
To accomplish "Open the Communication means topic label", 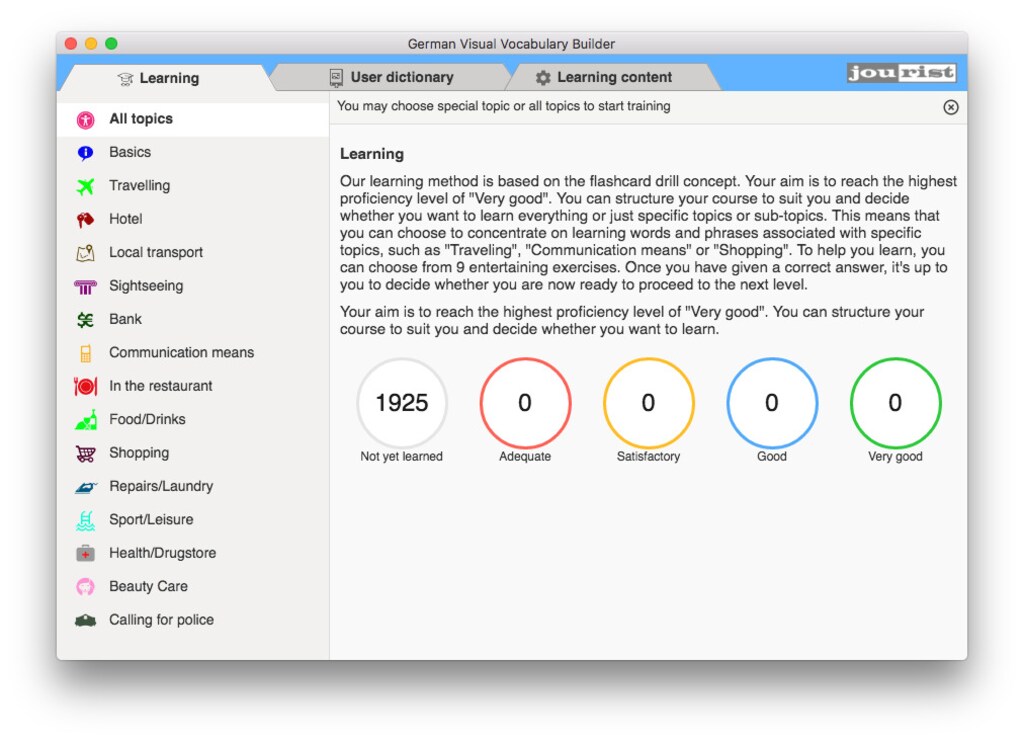I will 182,353.
